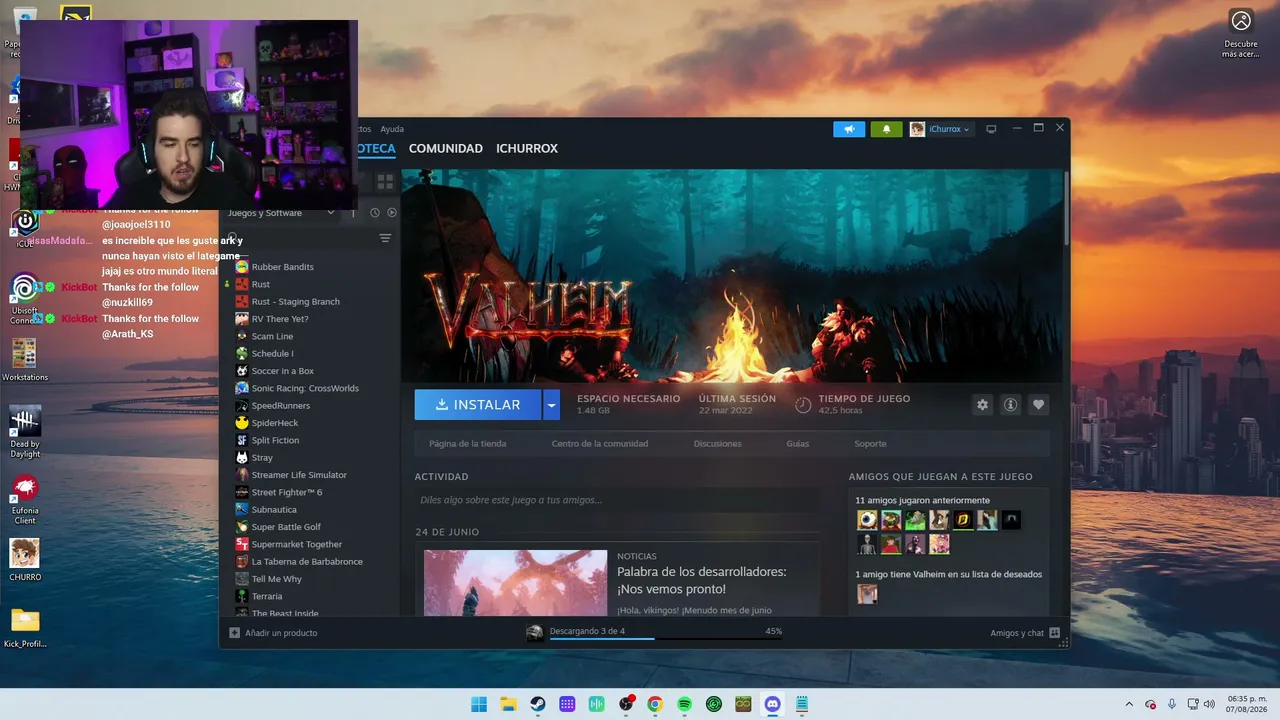Open Google Chrome from the taskbar

coord(655,704)
